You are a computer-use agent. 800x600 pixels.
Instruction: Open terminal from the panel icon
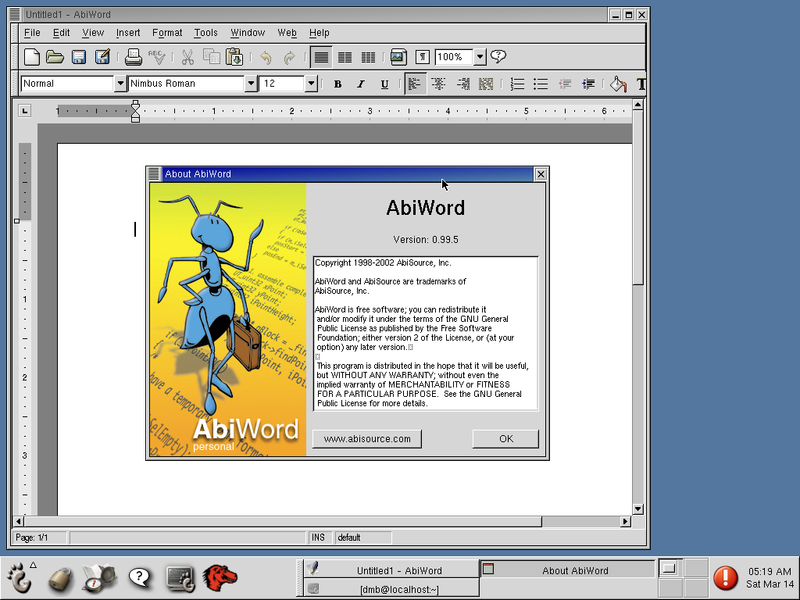point(180,578)
